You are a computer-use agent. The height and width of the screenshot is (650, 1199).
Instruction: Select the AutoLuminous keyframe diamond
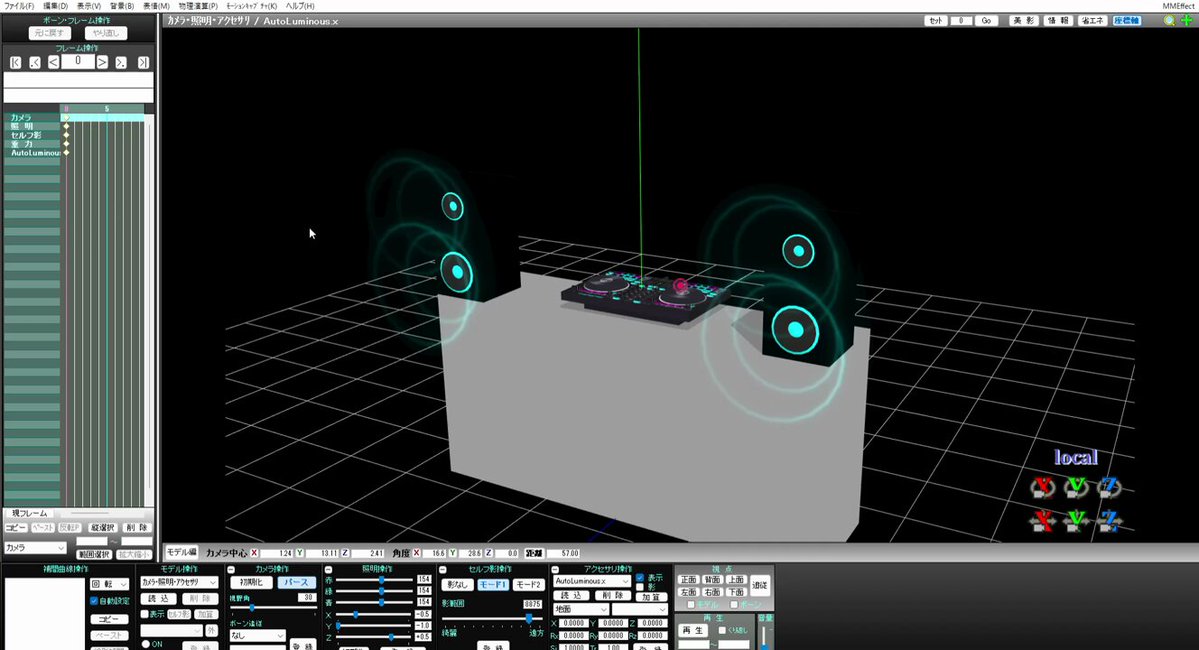[67, 153]
